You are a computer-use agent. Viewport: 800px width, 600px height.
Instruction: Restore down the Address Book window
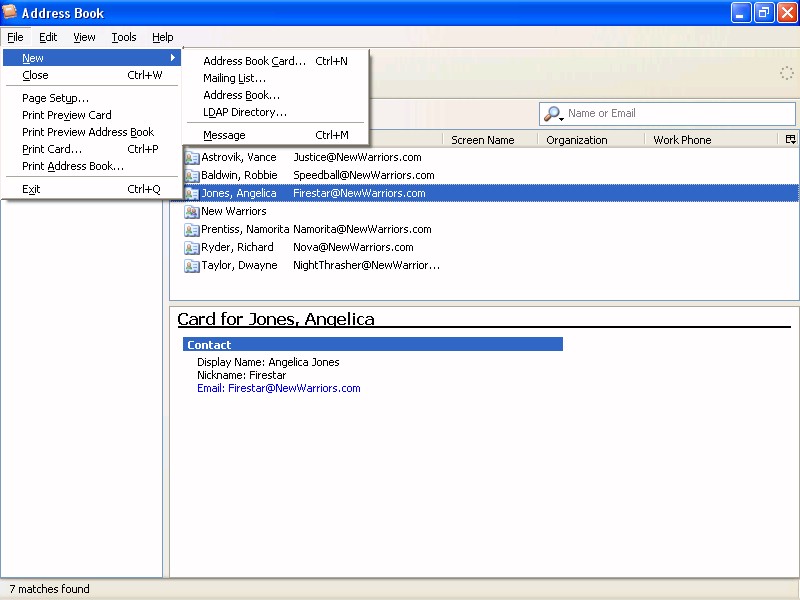(x=764, y=13)
